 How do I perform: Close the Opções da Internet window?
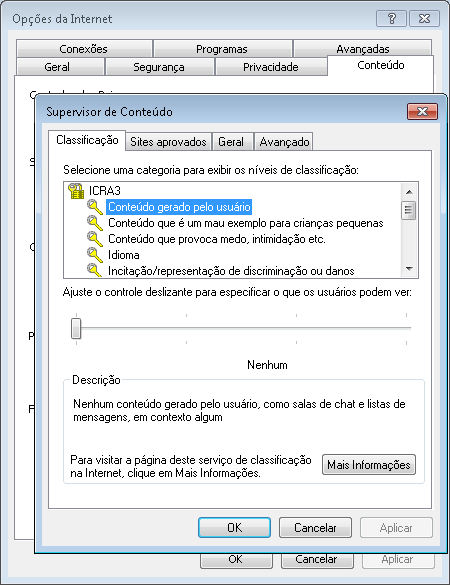tap(424, 19)
